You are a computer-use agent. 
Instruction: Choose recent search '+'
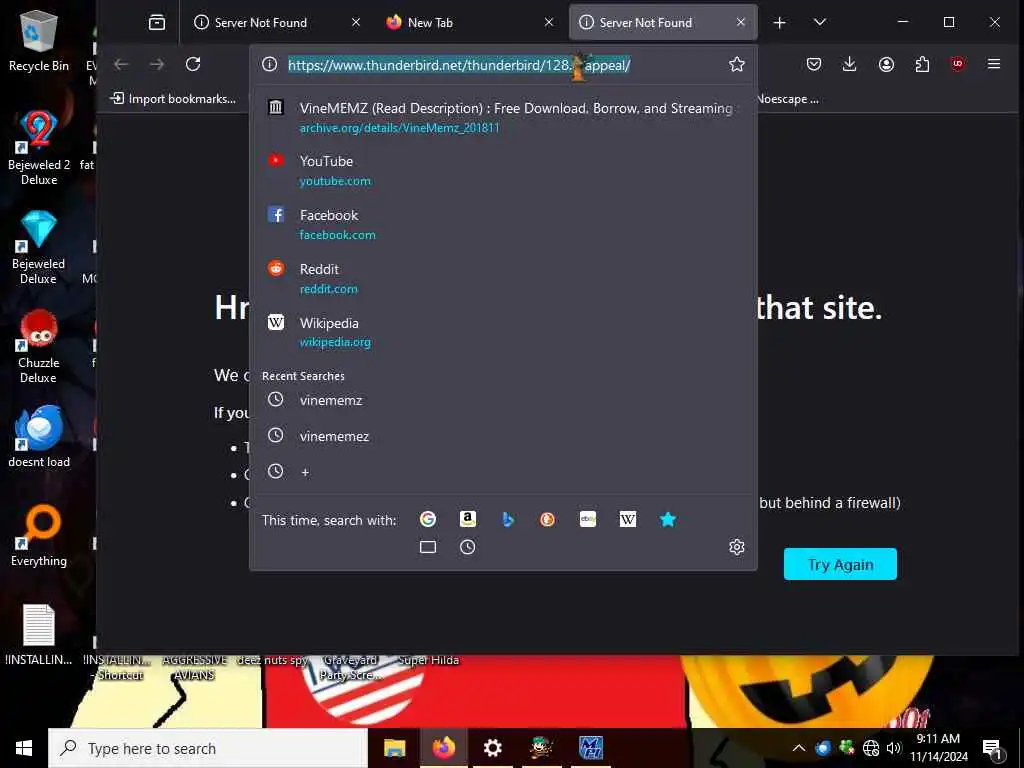pyautogui.click(x=503, y=472)
